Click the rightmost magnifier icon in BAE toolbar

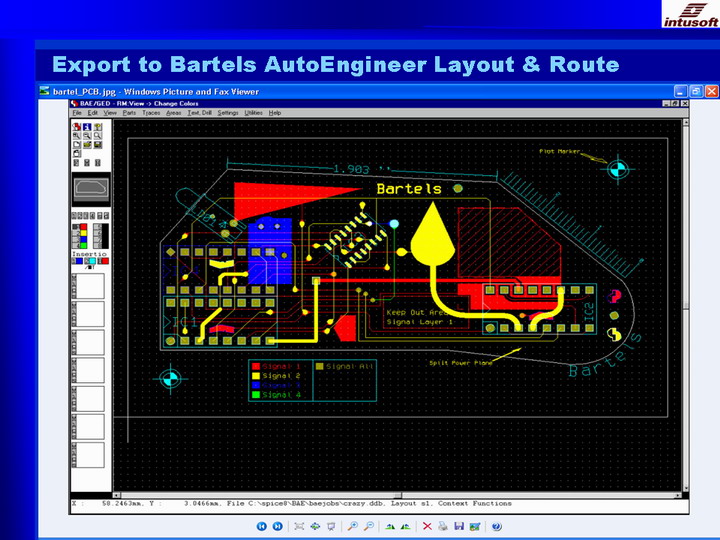97,135
